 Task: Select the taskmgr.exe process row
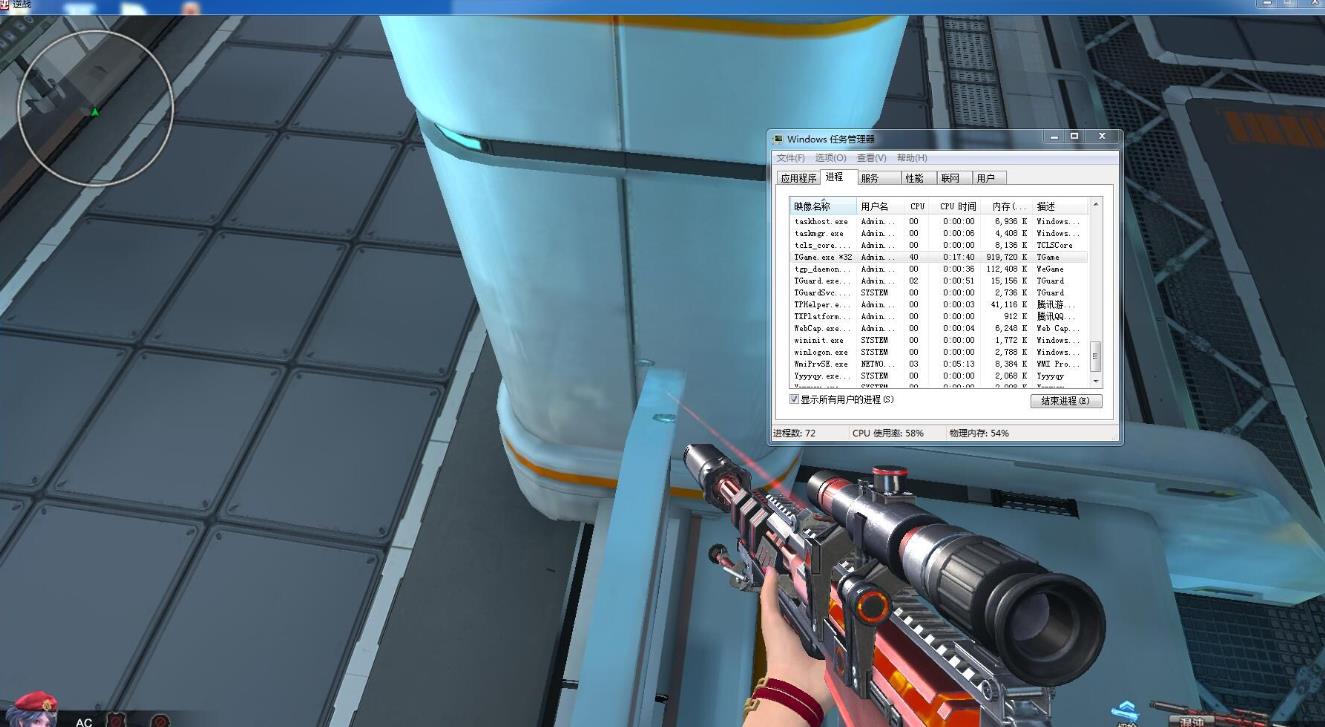(x=940, y=233)
